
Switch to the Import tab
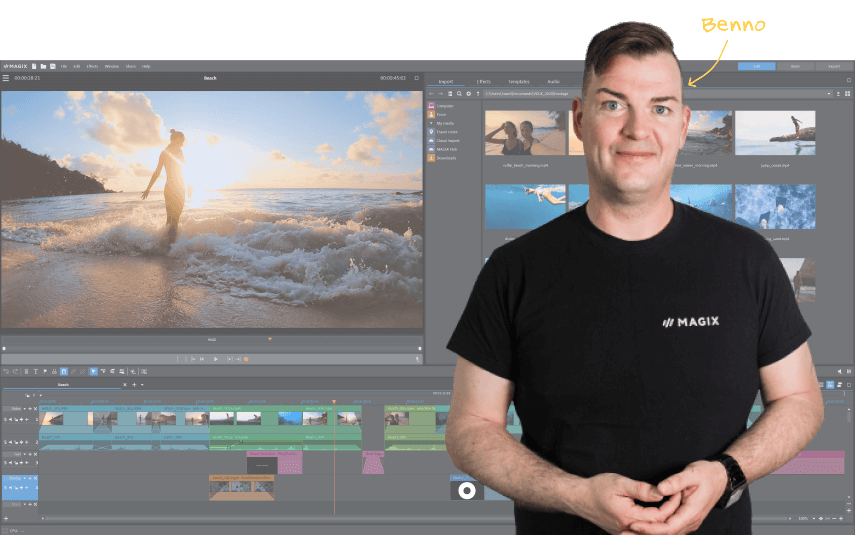coord(446,81)
